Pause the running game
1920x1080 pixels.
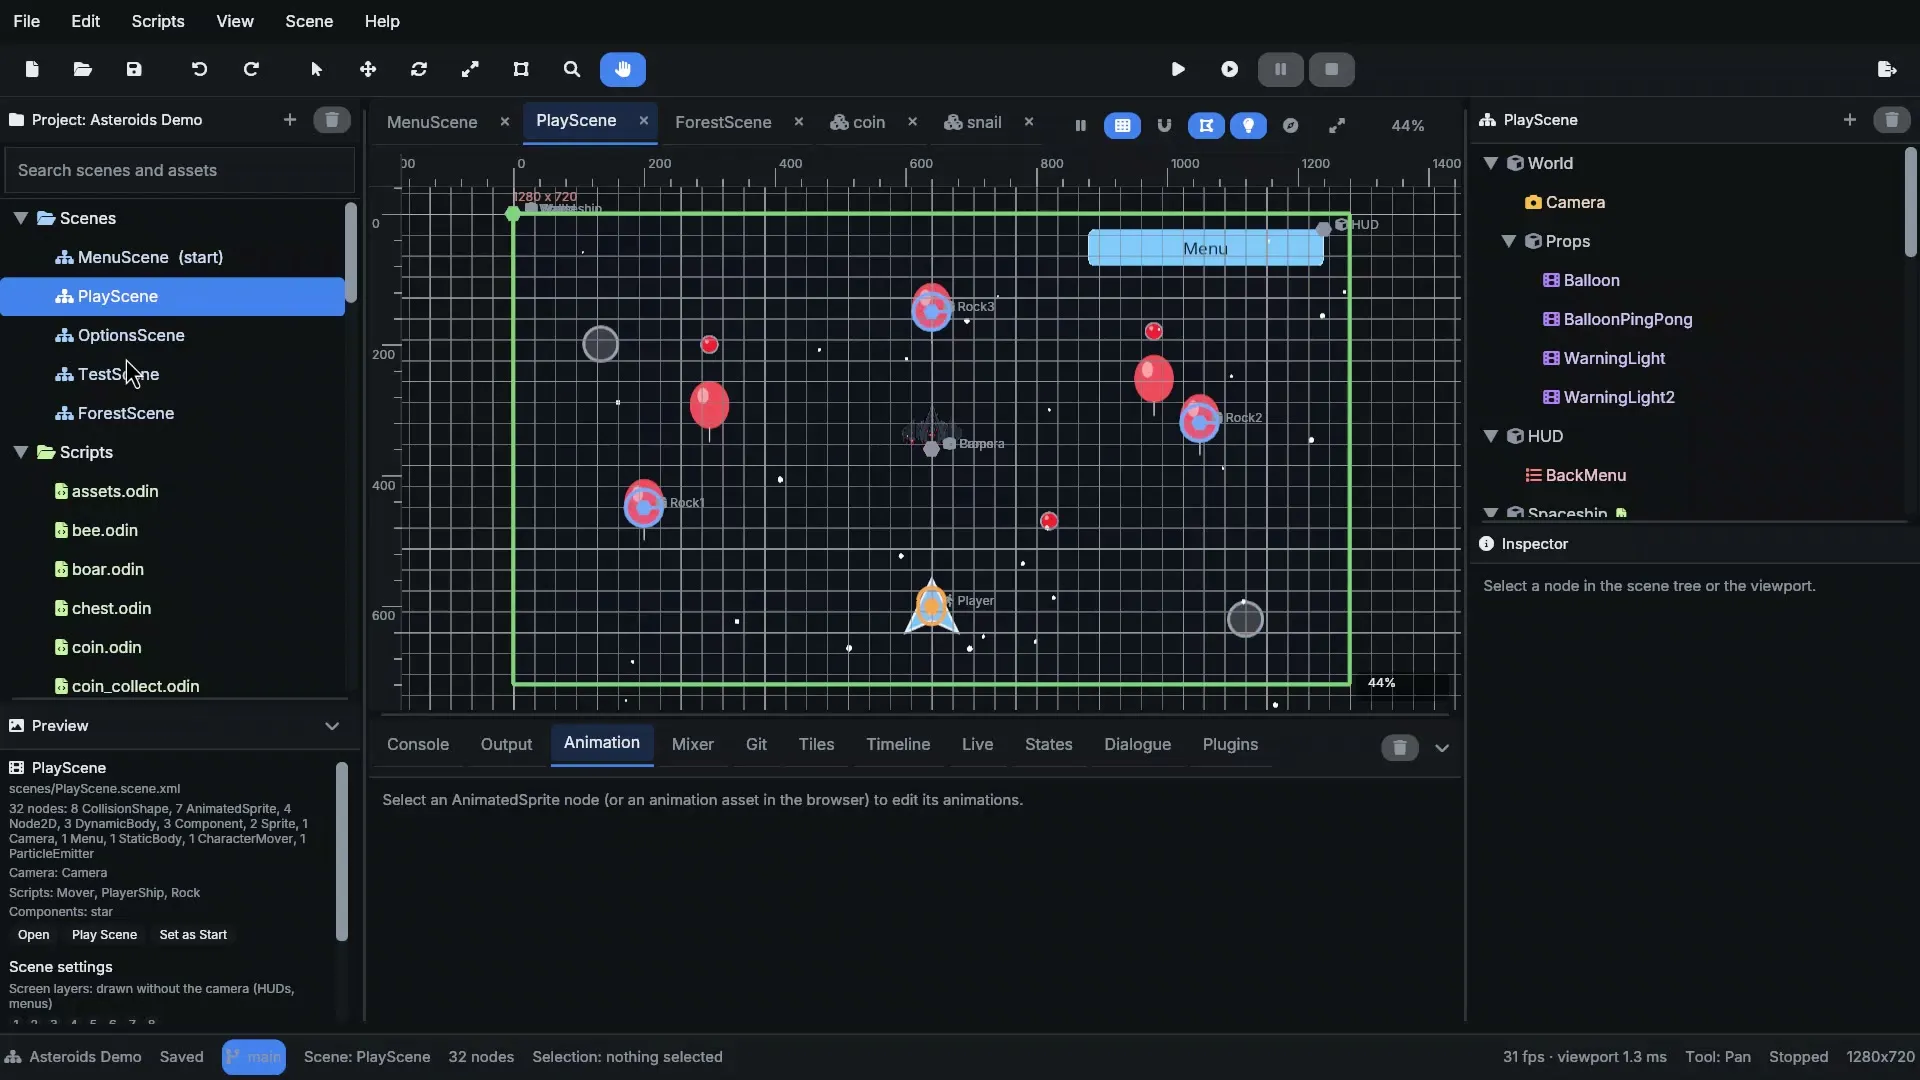click(1281, 69)
